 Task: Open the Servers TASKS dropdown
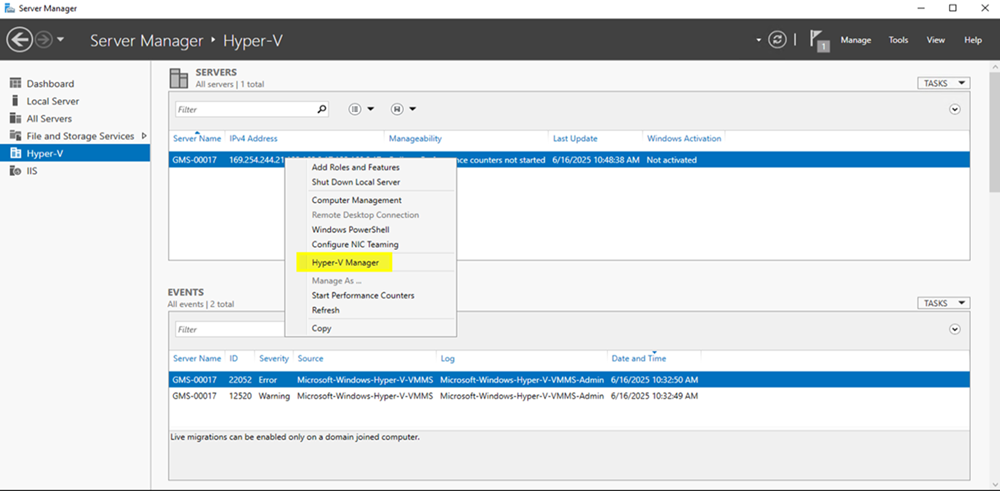(x=943, y=83)
